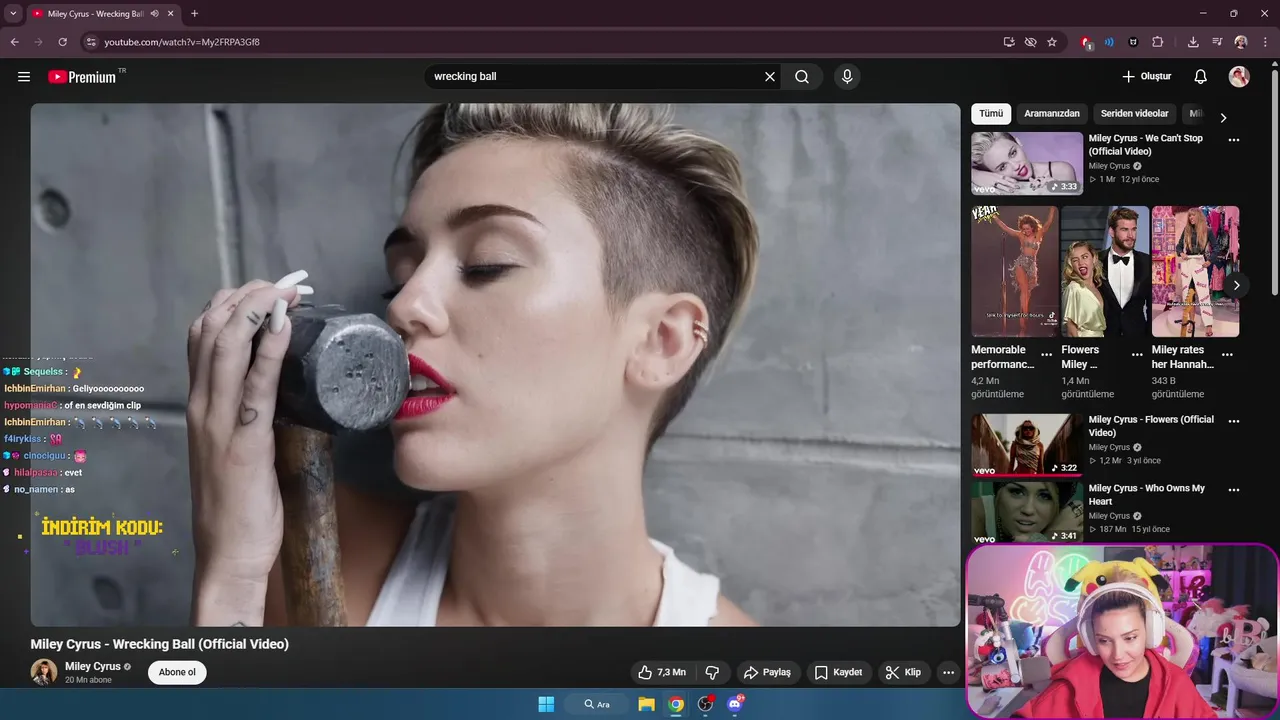Open Miley Cyrus channel avatar
The width and height of the screenshot is (1280, 720).
tap(43, 672)
